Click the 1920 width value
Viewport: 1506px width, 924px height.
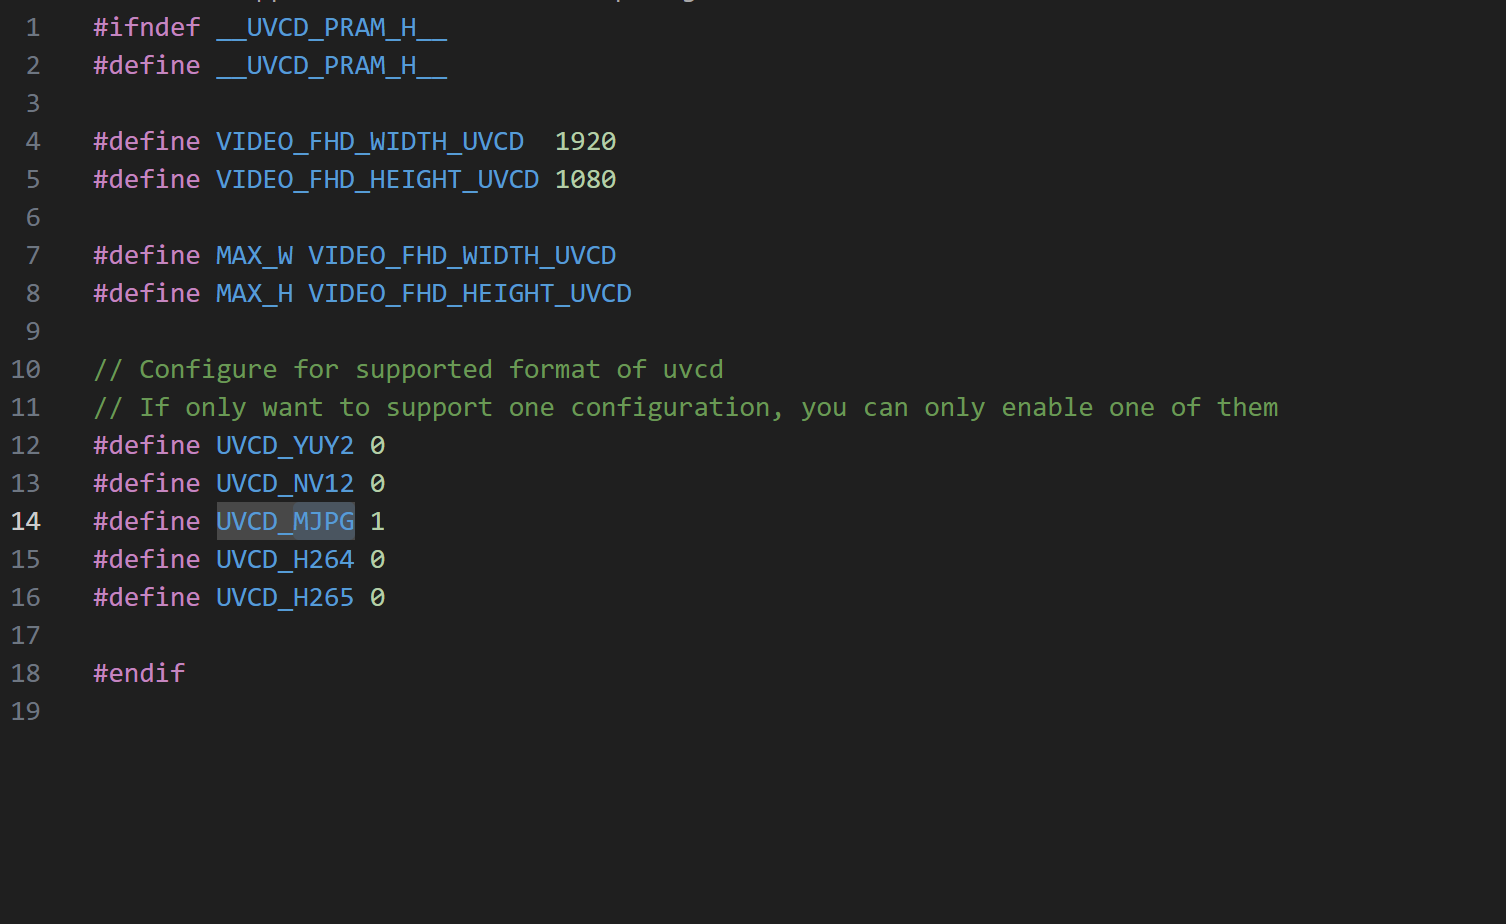click(x=585, y=141)
